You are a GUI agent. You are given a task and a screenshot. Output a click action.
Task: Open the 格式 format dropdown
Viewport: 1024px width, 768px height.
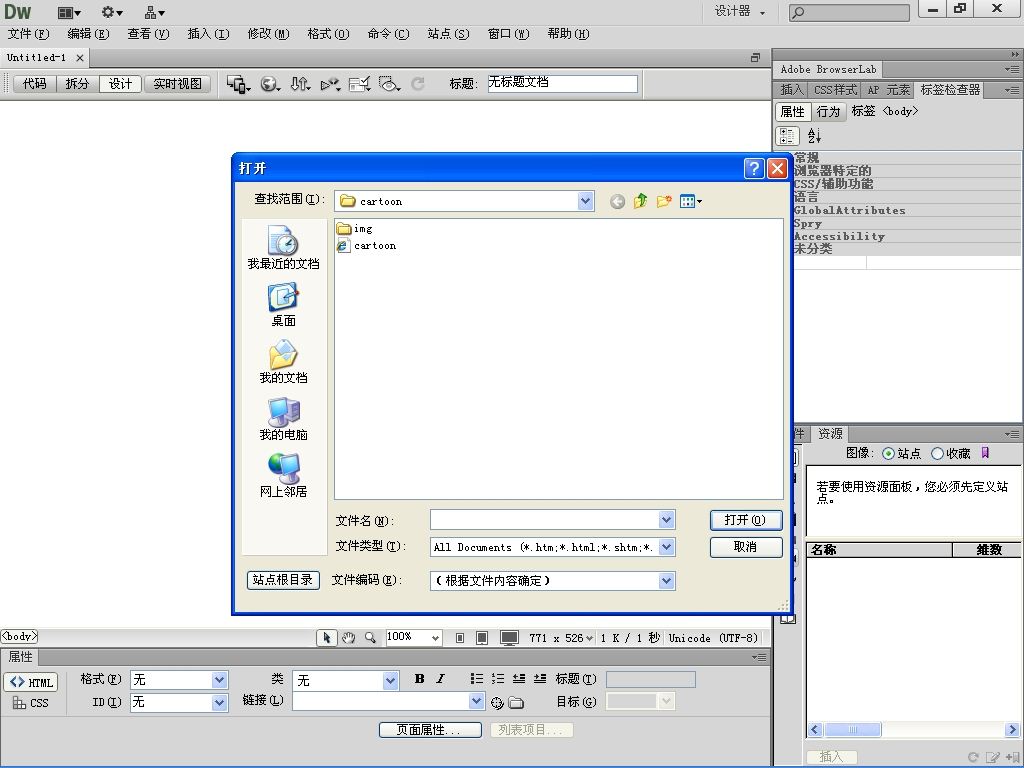219,680
